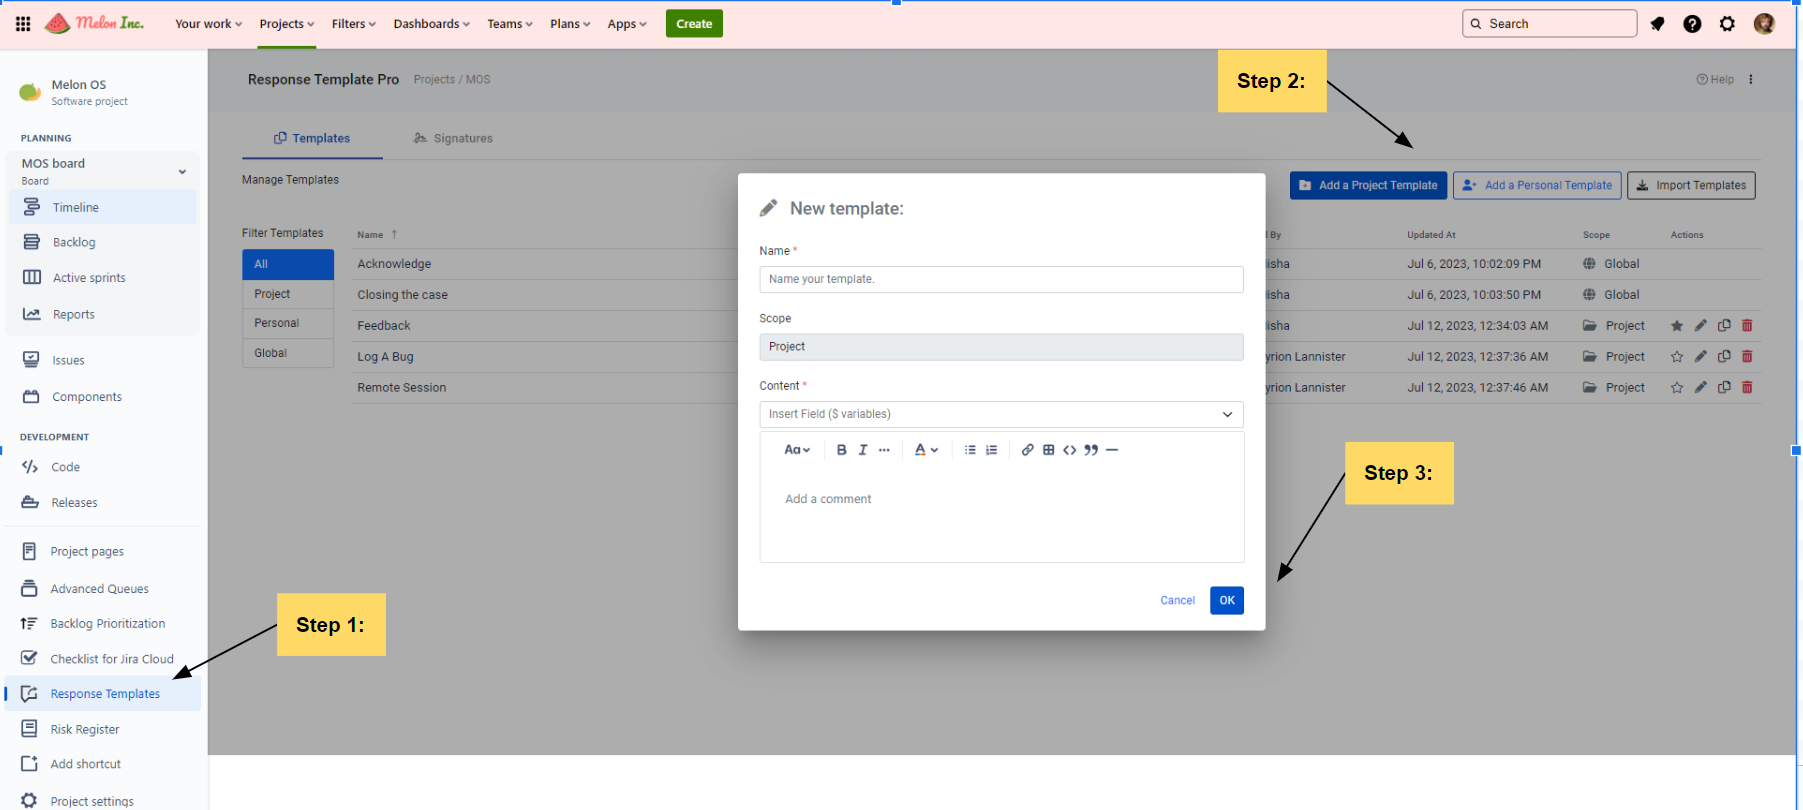Favorite the Remote Session template
Image resolution: width=1803 pixels, height=810 pixels.
coord(1676,387)
